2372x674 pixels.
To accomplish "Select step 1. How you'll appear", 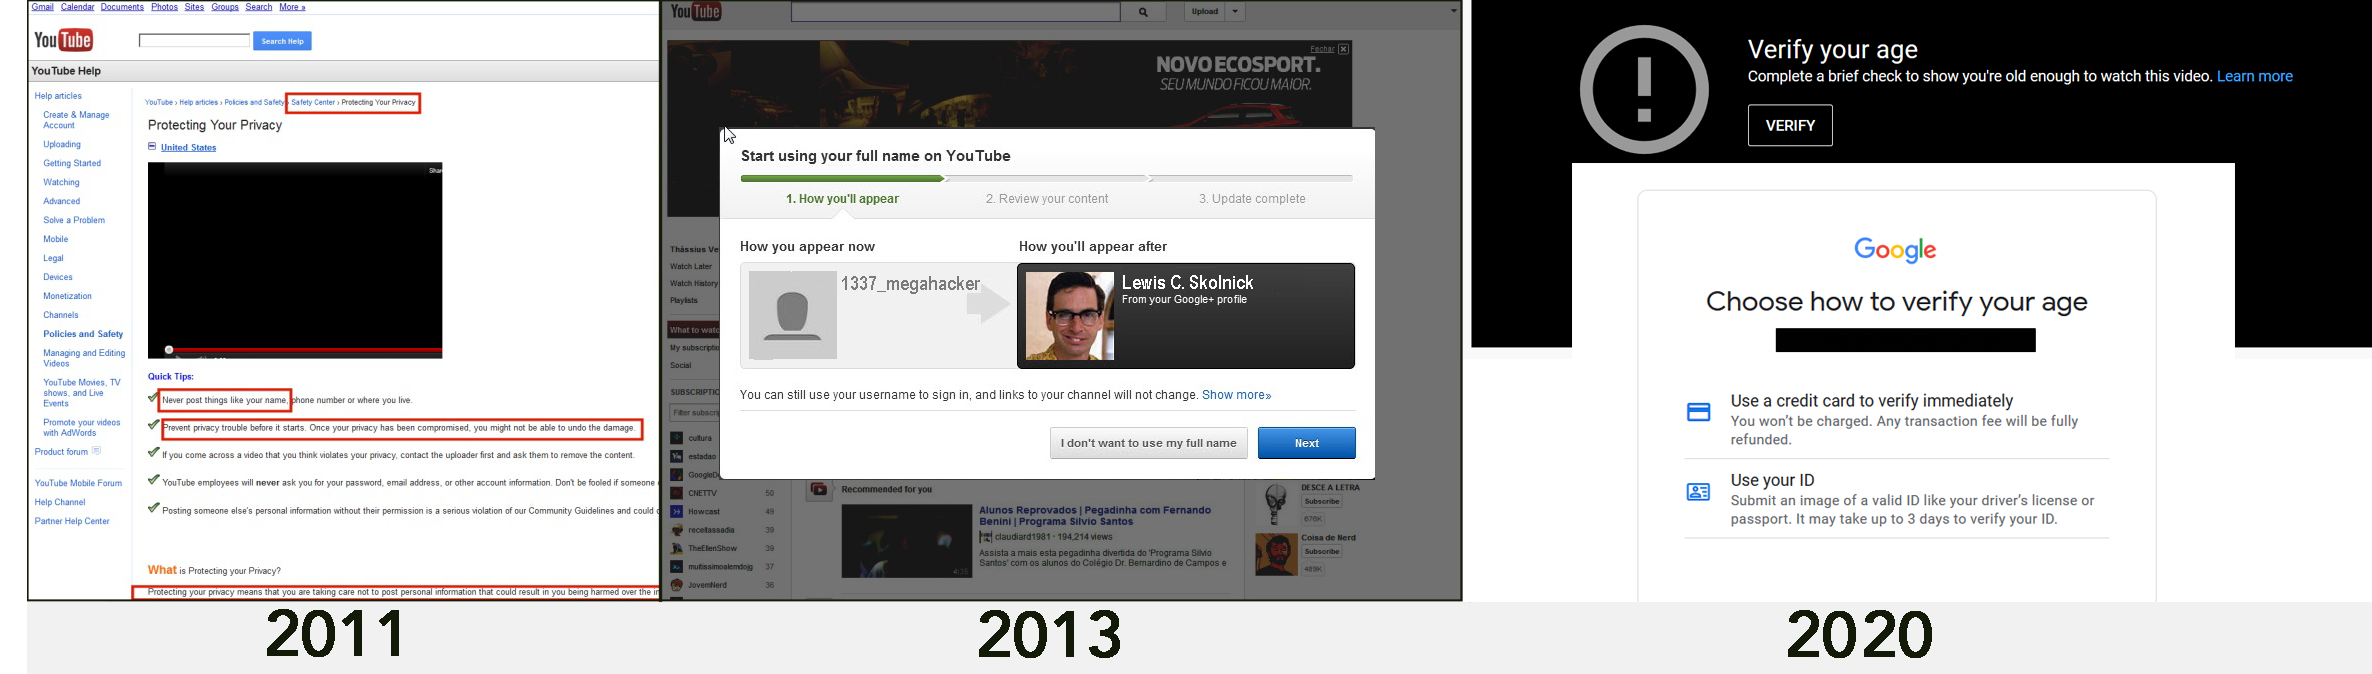I will [x=842, y=199].
